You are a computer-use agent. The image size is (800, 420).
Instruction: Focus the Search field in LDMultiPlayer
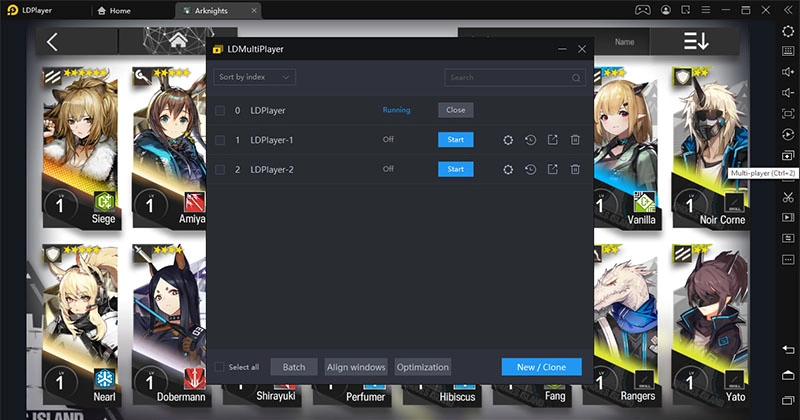(x=515, y=78)
